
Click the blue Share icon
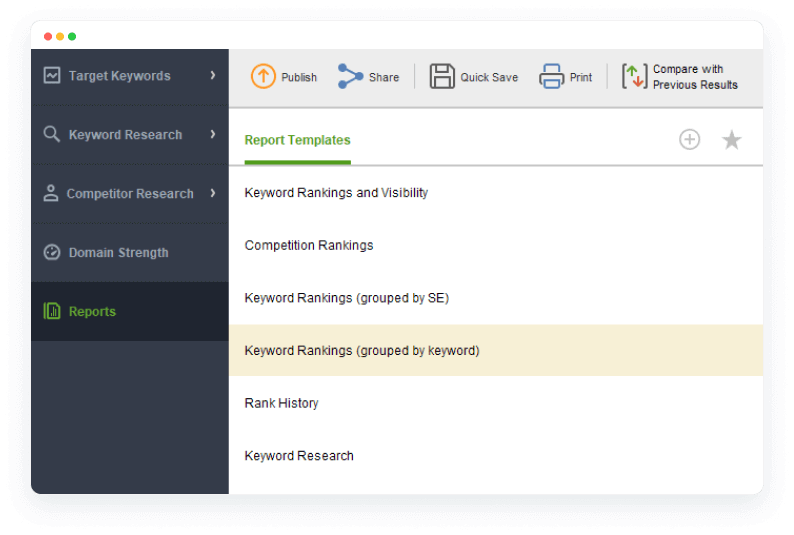point(350,76)
